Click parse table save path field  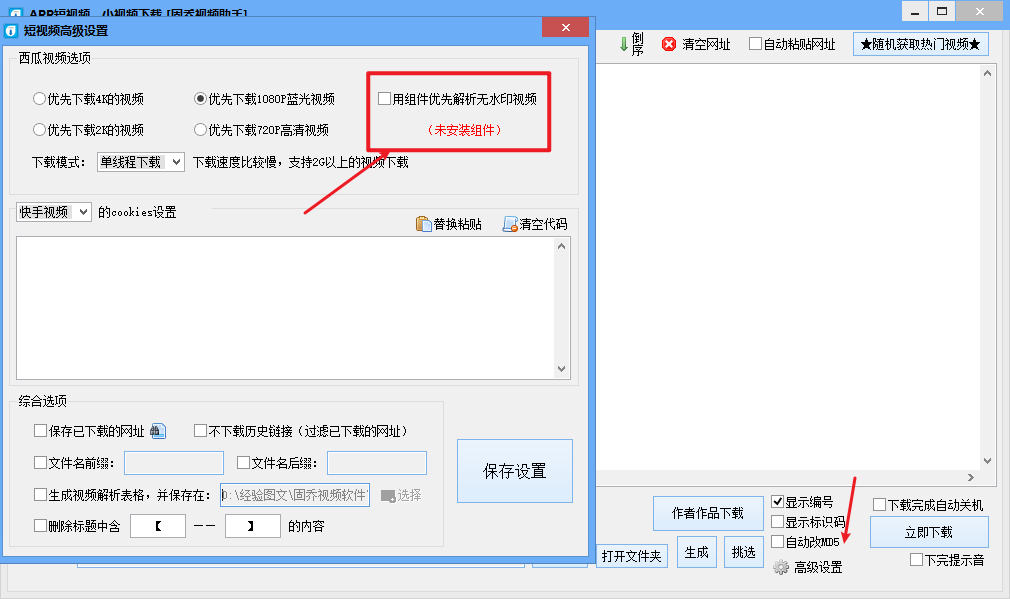click(295, 495)
